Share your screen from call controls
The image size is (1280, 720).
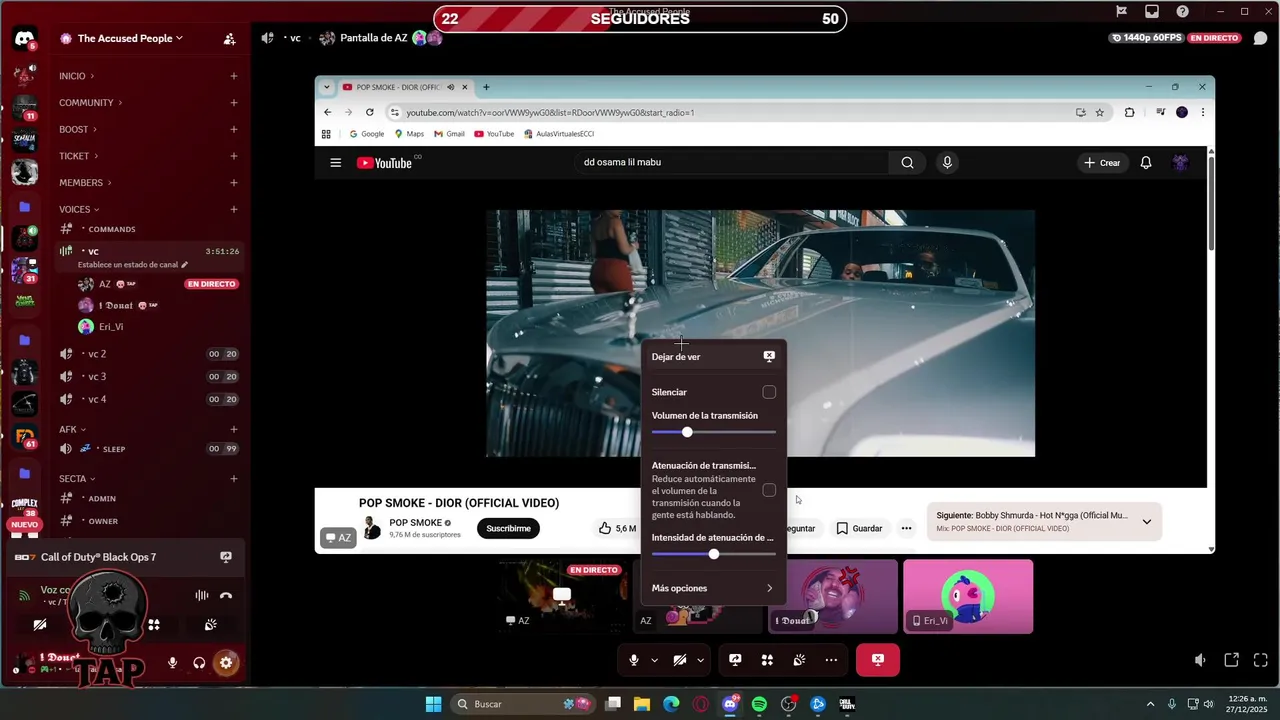pyautogui.click(x=735, y=660)
